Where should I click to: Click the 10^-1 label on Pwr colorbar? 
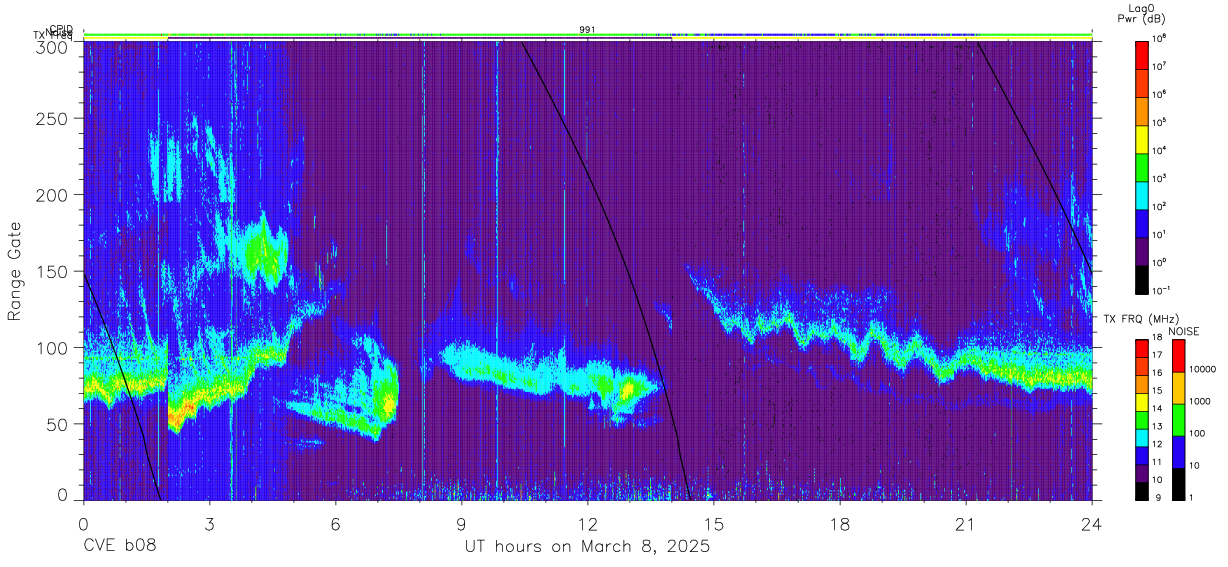point(1159,290)
